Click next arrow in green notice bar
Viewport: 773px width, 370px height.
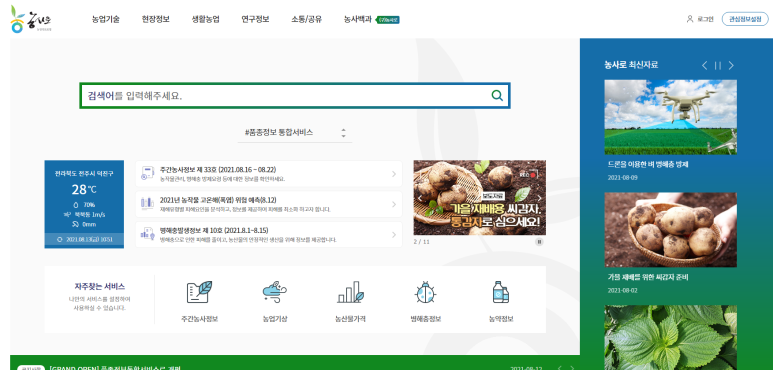[x=572, y=368]
